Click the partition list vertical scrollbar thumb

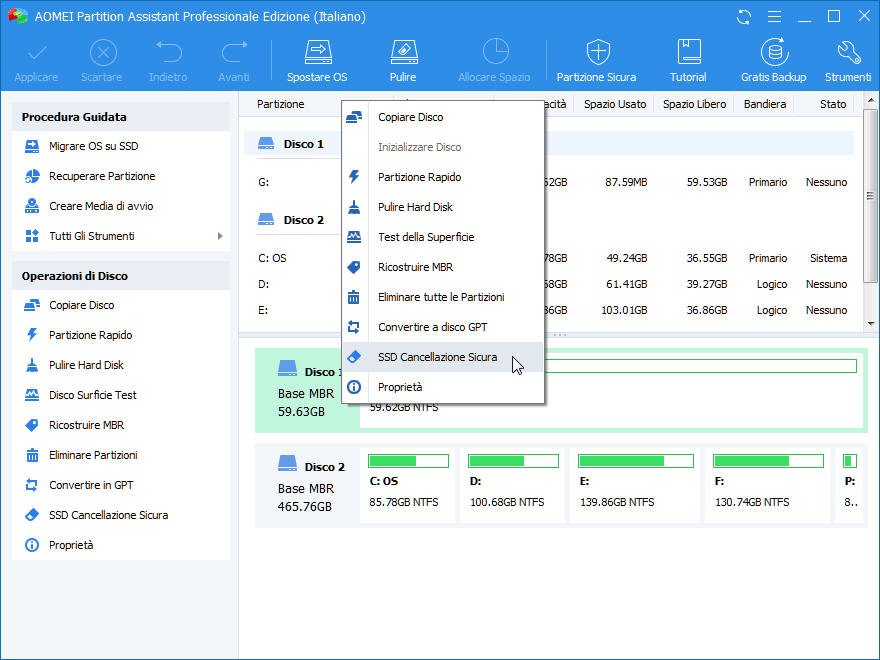point(870,196)
